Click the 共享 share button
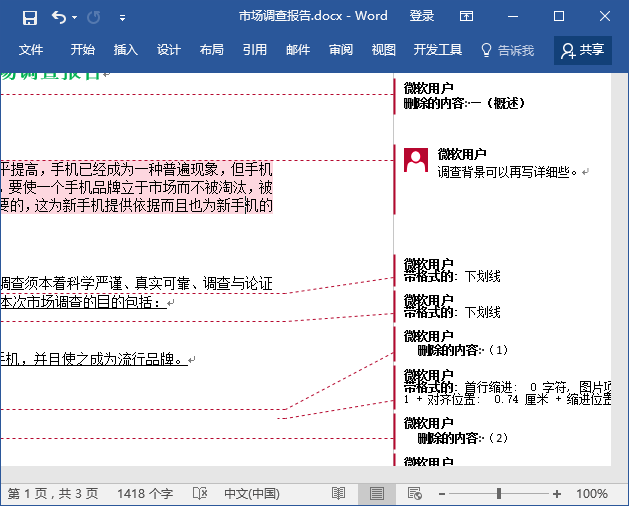 pos(583,50)
